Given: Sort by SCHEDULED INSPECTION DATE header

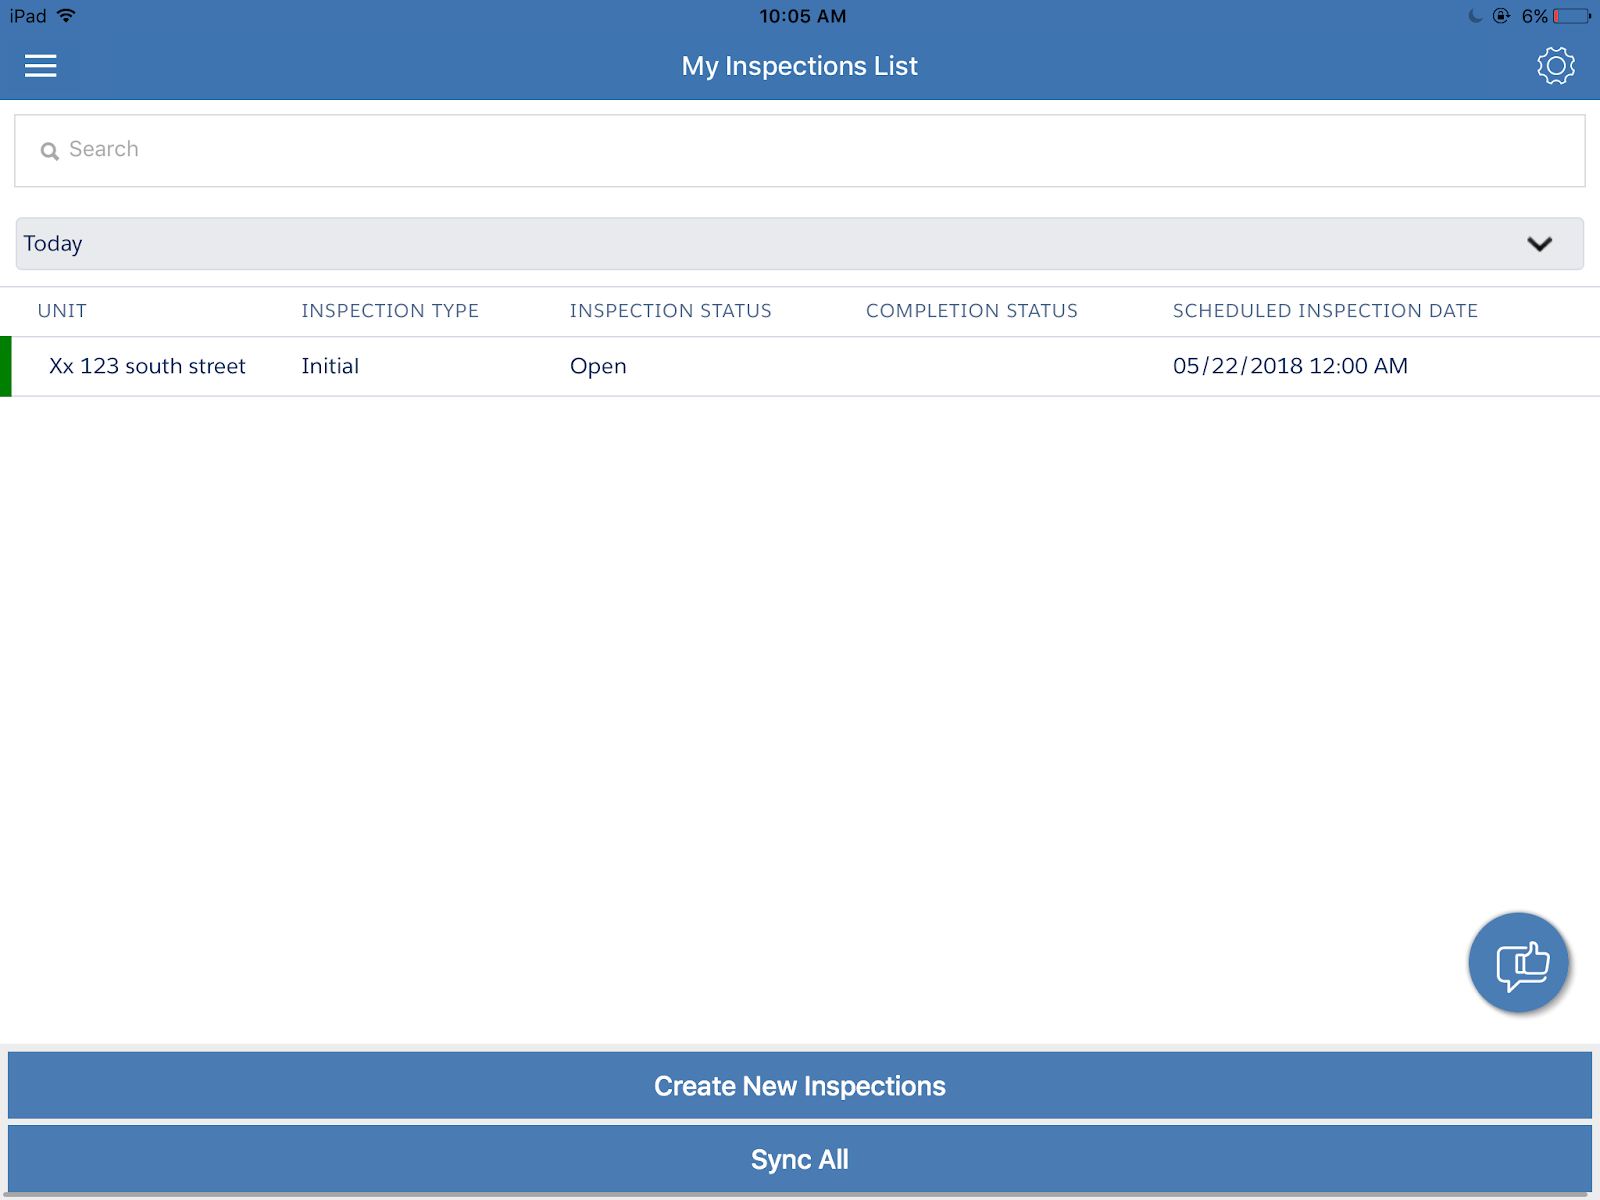Looking at the screenshot, I should pos(1325,311).
